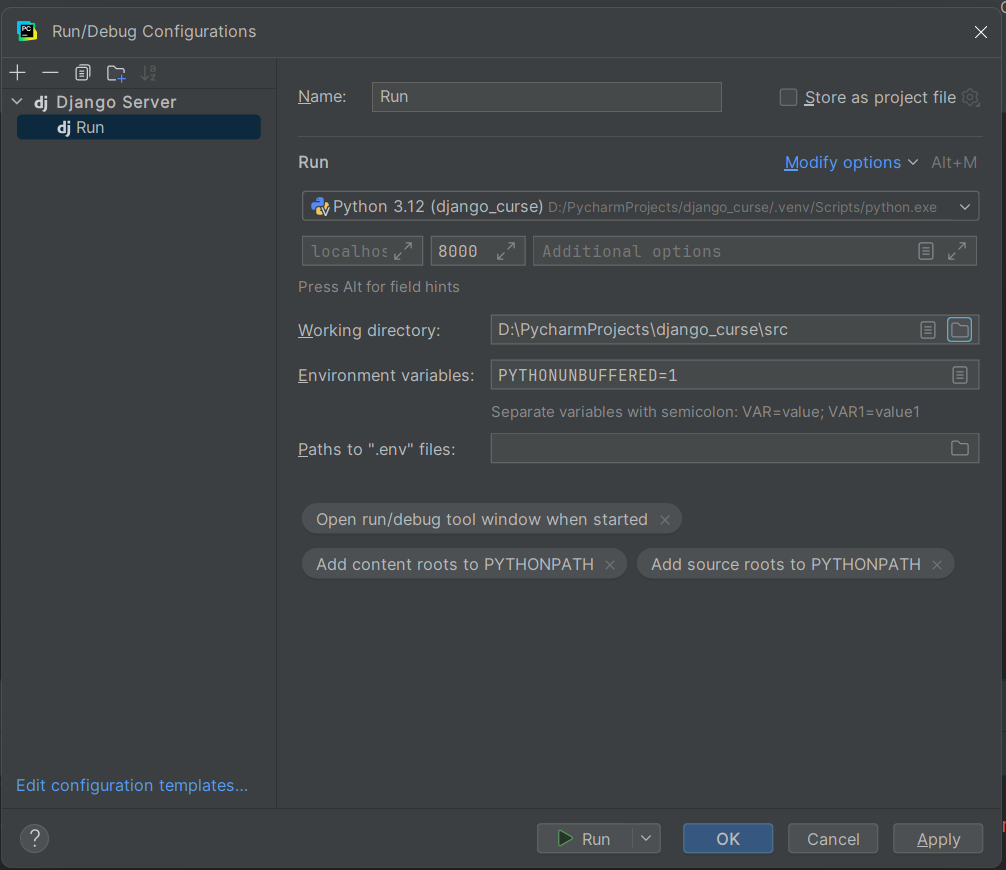
Task: Click the Name input field
Action: point(547,97)
